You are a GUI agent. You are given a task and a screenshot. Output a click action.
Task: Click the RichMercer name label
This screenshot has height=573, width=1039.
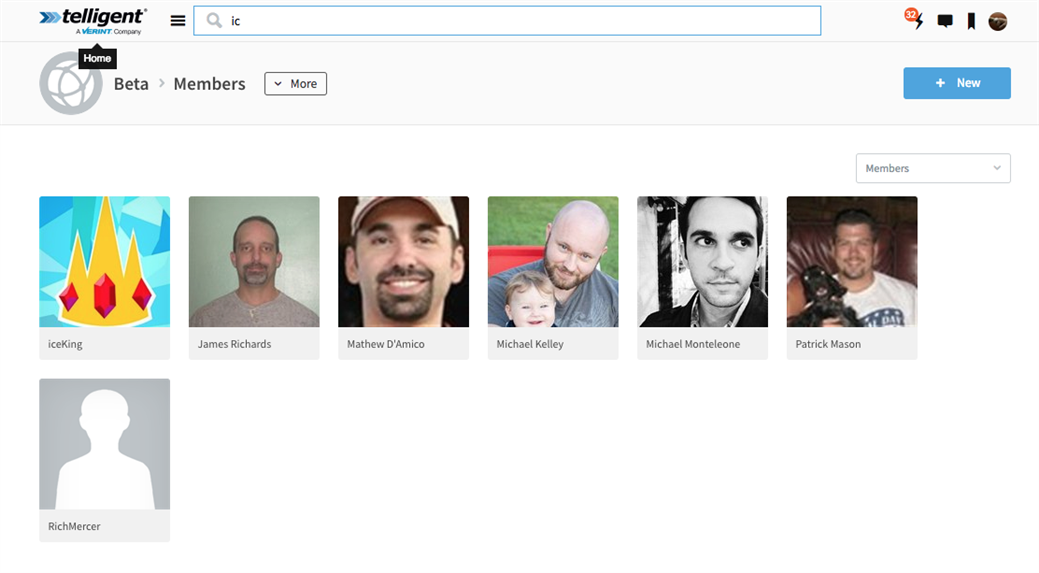tap(74, 527)
